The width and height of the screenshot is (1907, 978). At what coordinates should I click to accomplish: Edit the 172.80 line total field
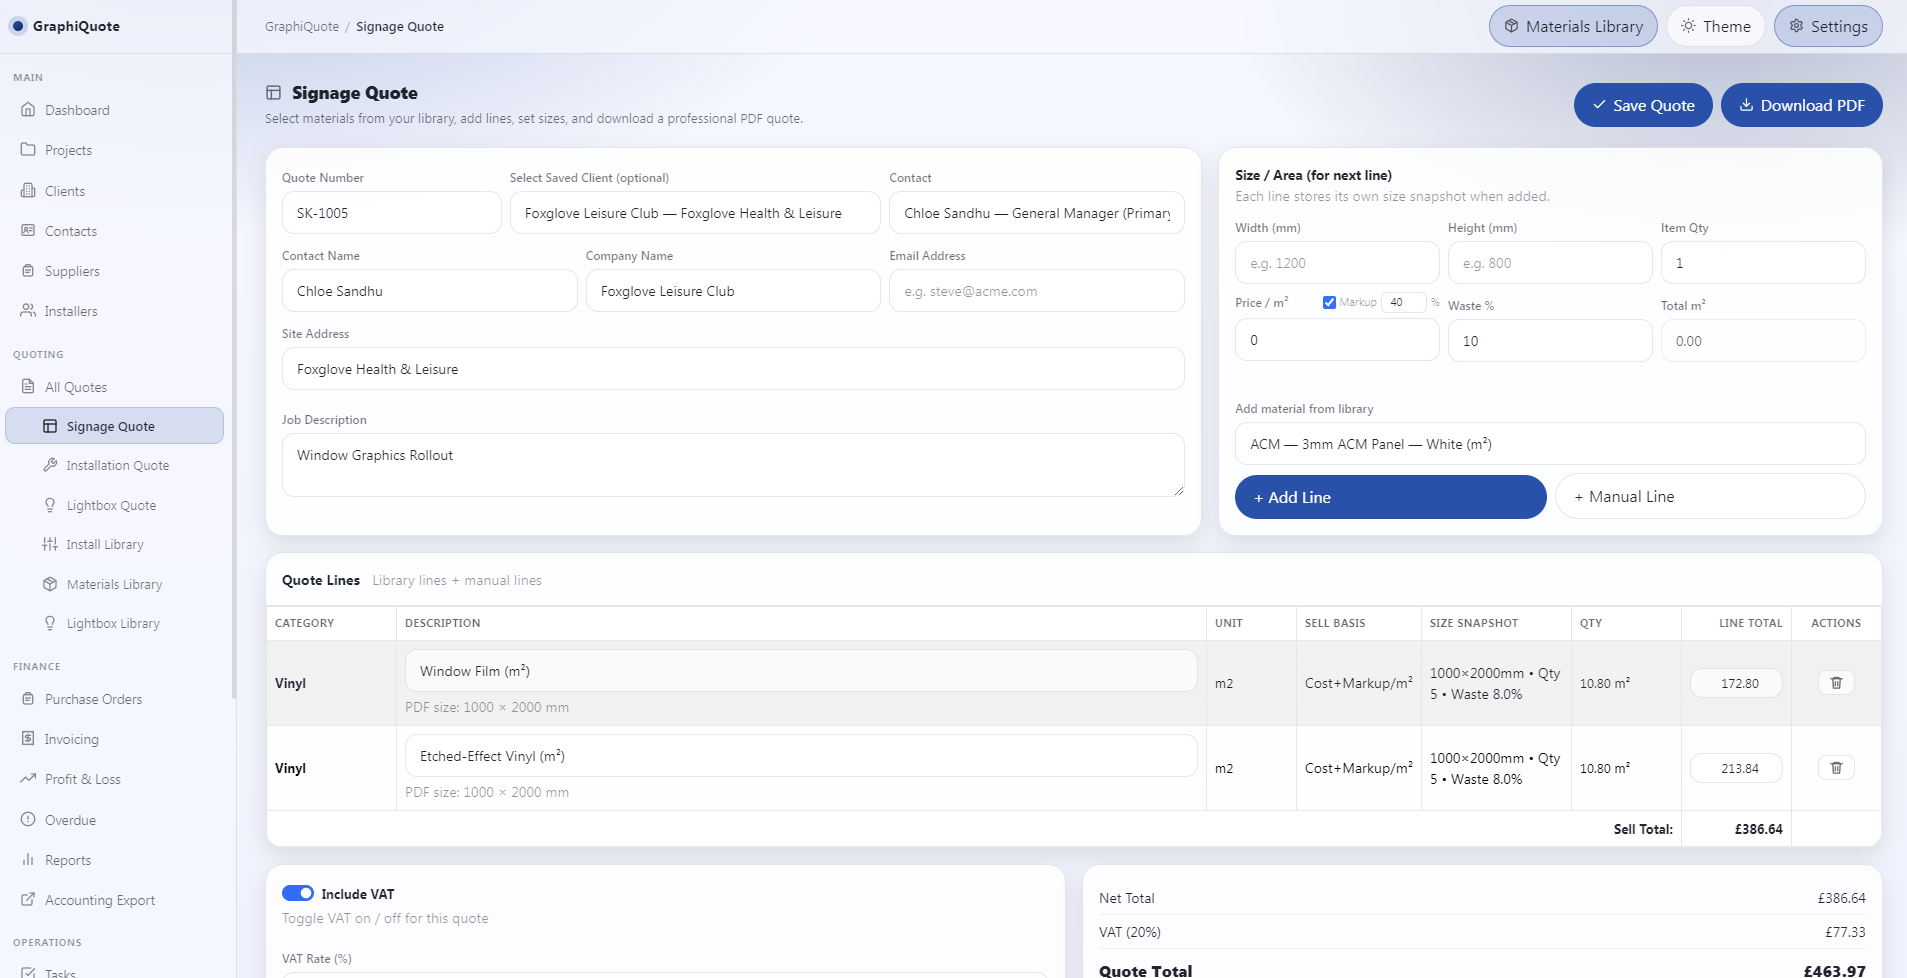[x=1736, y=683]
